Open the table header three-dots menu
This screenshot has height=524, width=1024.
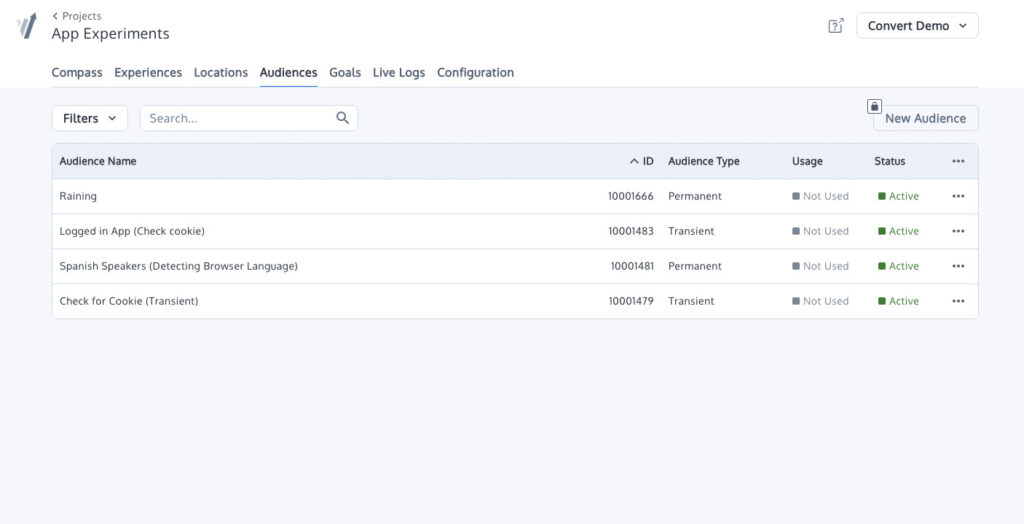[x=958, y=161]
